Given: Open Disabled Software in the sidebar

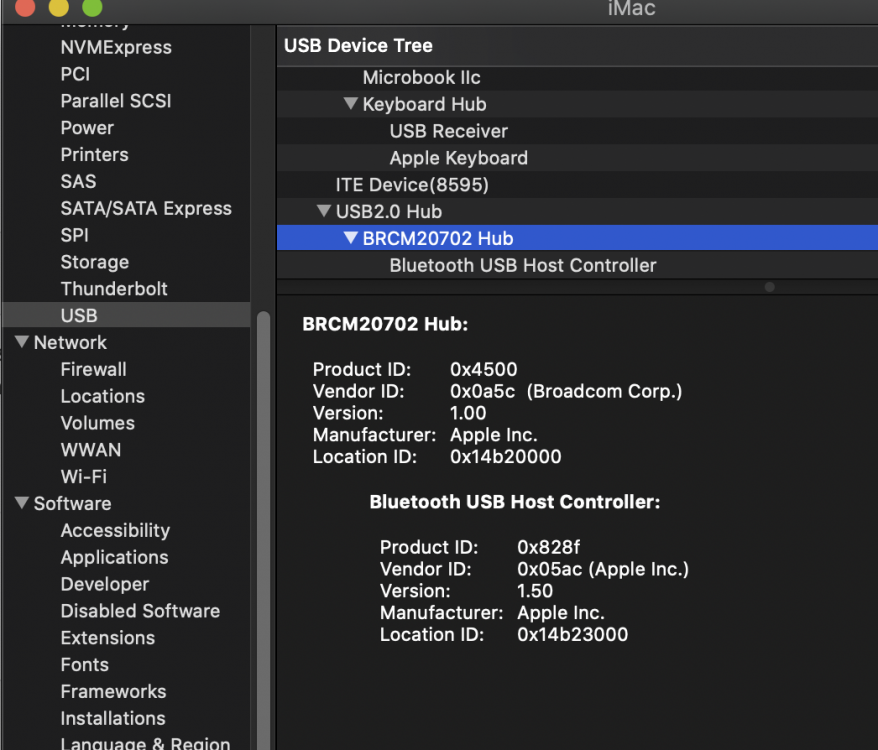Looking at the screenshot, I should click(x=140, y=611).
